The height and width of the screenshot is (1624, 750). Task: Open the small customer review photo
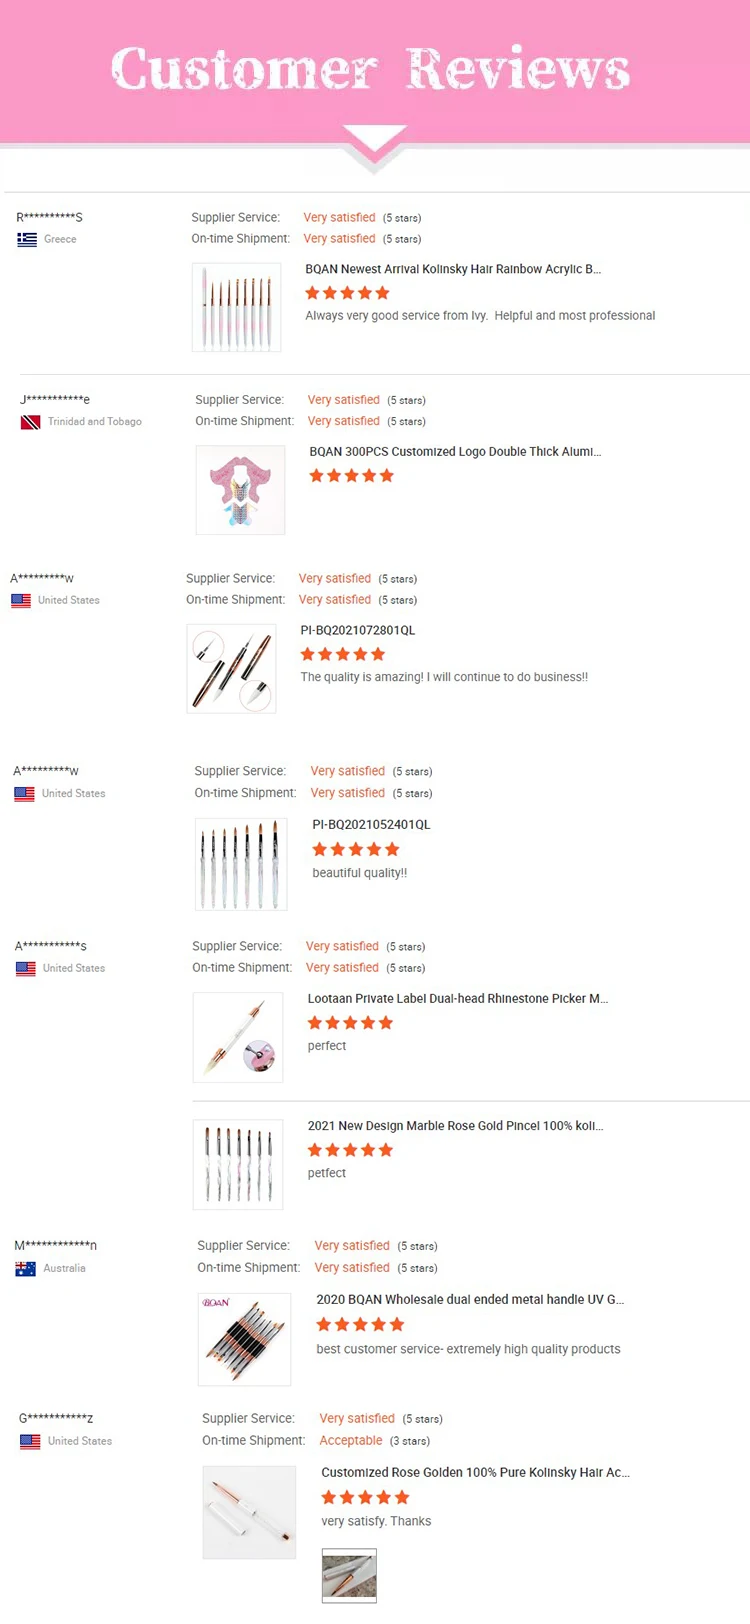point(349,1575)
